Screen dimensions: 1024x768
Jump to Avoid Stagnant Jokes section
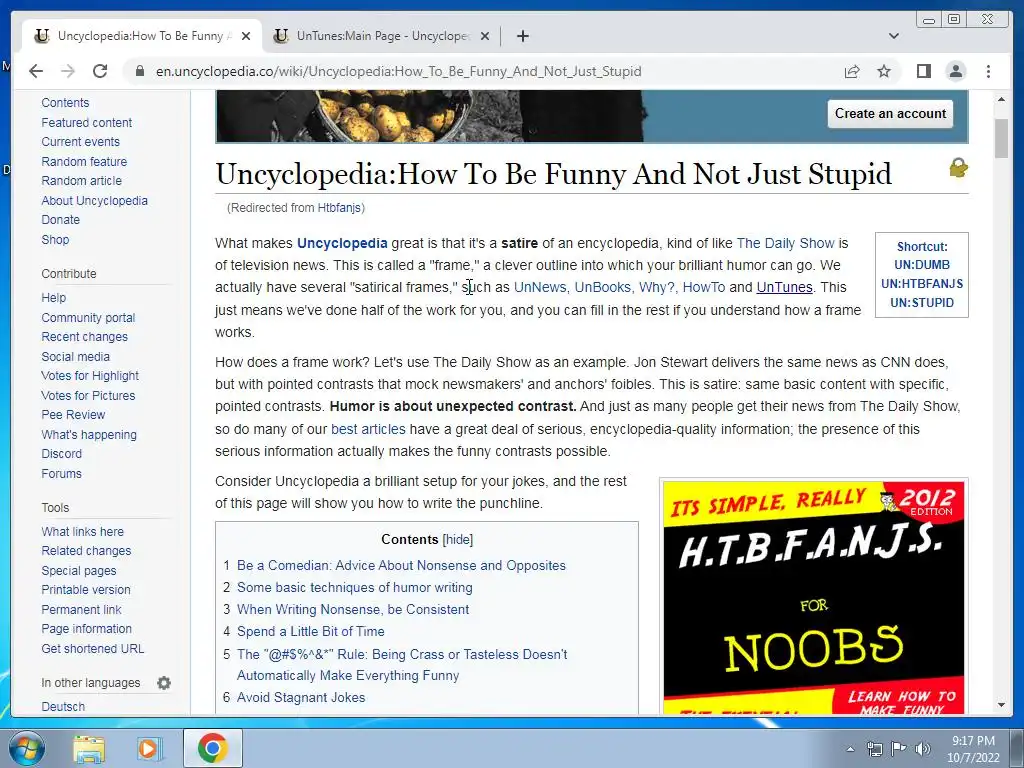coord(301,697)
